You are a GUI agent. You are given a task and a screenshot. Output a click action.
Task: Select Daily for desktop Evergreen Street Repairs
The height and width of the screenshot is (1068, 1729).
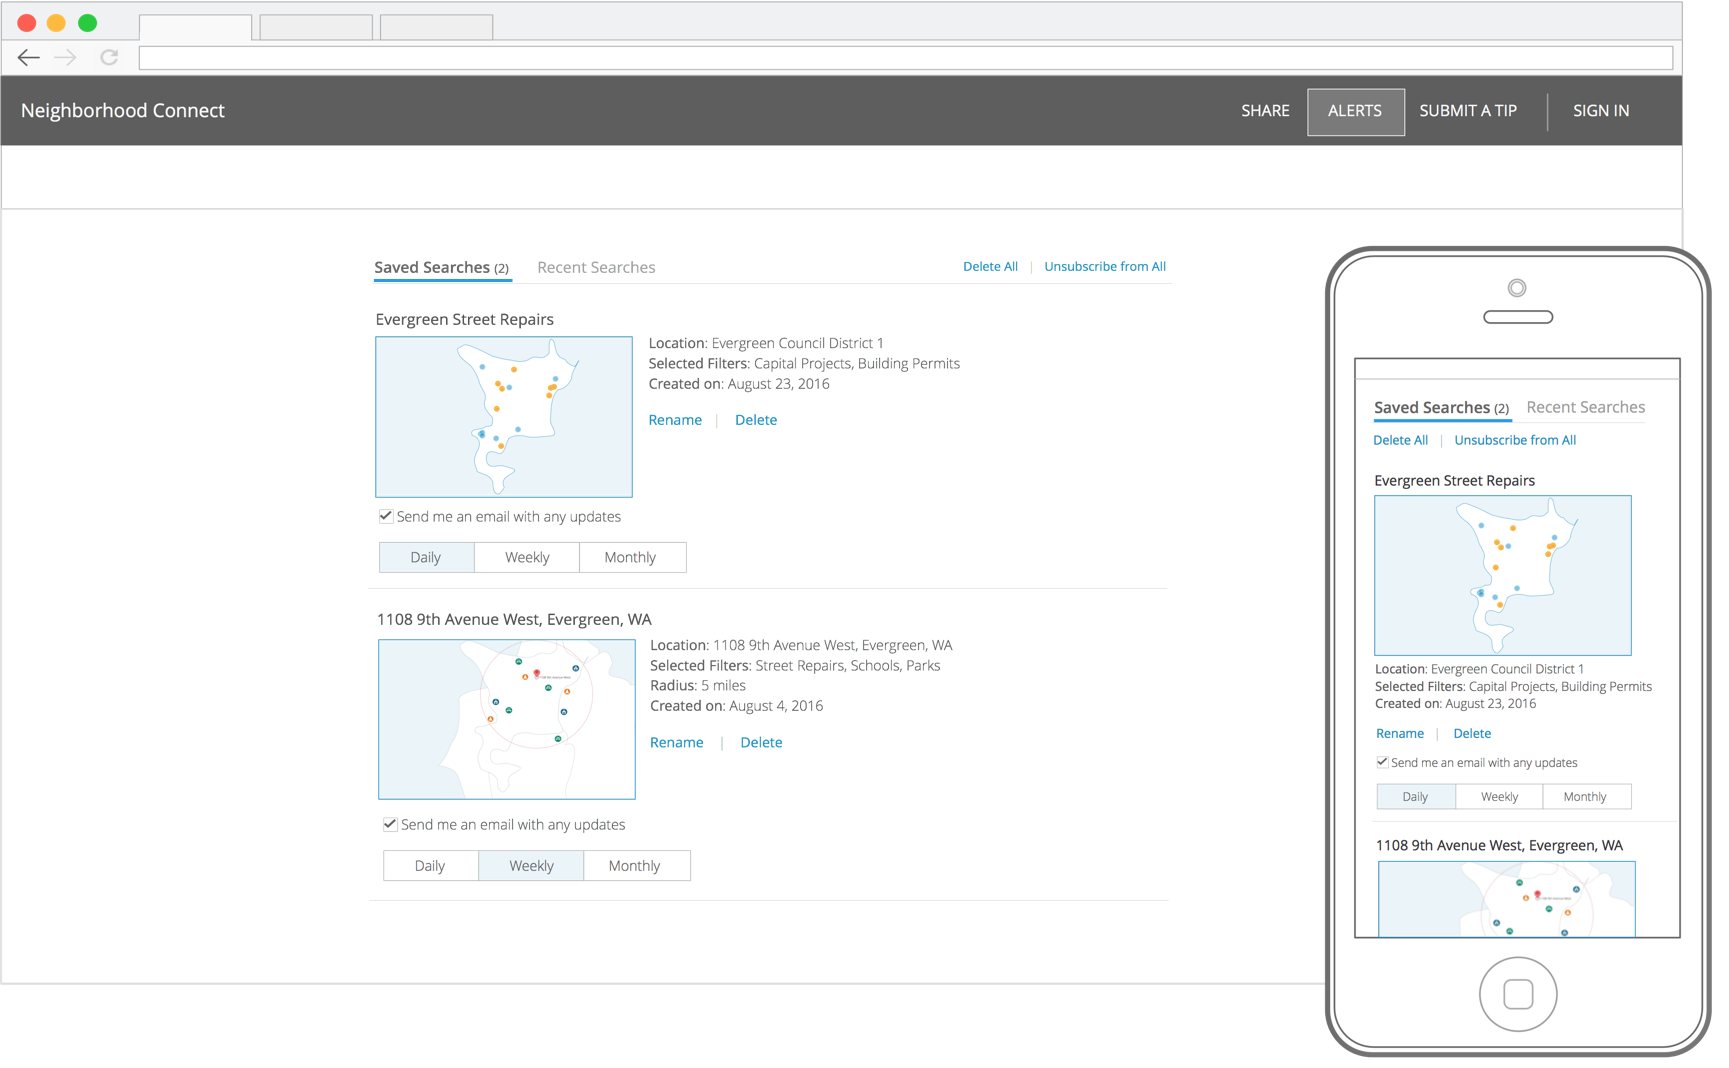click(x=426, y=557)
